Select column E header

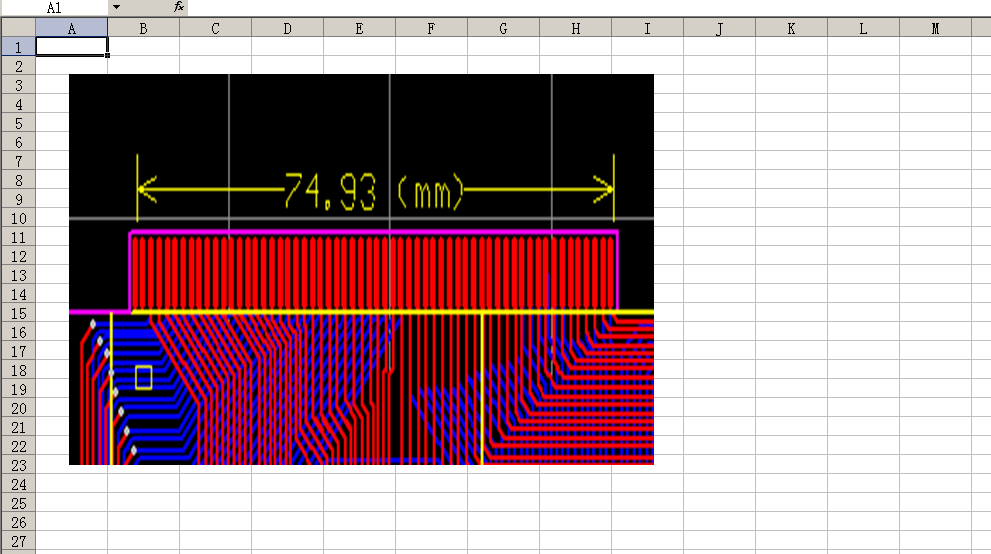[360, 28]
